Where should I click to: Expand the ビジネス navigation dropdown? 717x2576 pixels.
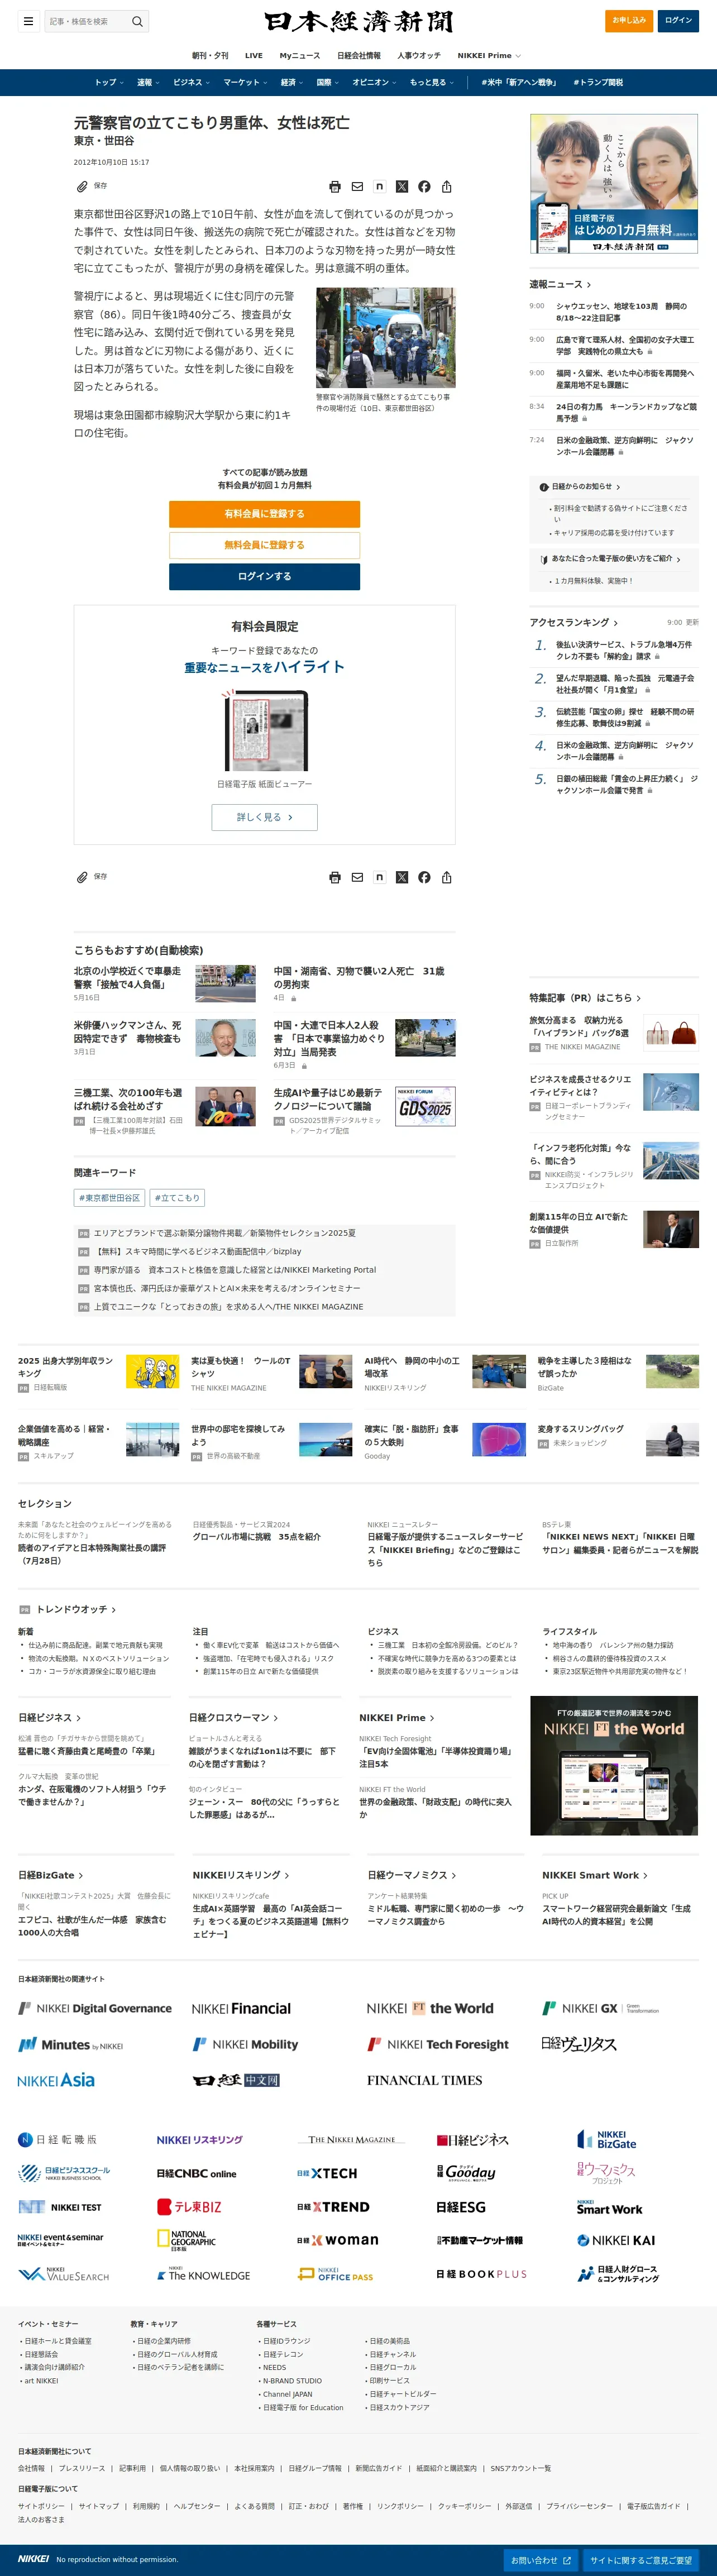coord(191,82)
